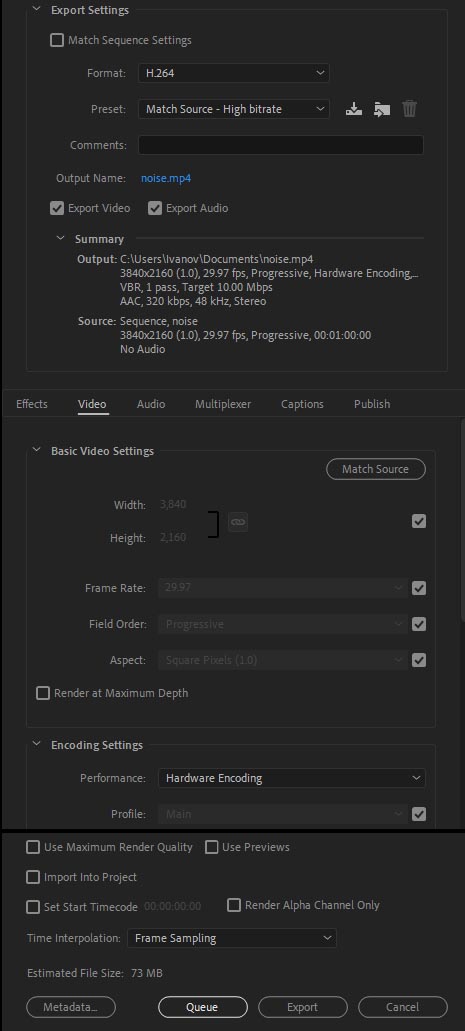Send the export to Queue

[203, 1007]
